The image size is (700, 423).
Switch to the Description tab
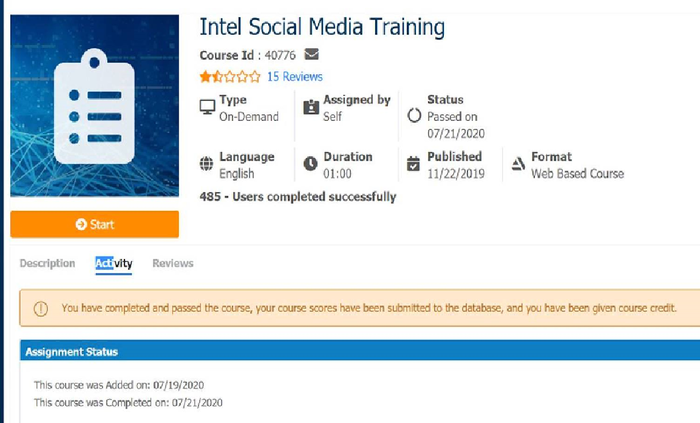point(47,263)
